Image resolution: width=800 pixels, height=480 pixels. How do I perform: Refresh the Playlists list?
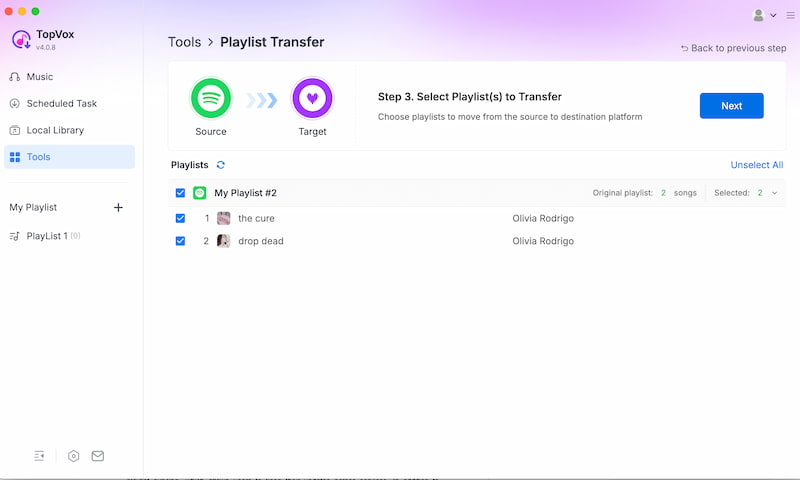pyautogui.click(x=220, y=165)
